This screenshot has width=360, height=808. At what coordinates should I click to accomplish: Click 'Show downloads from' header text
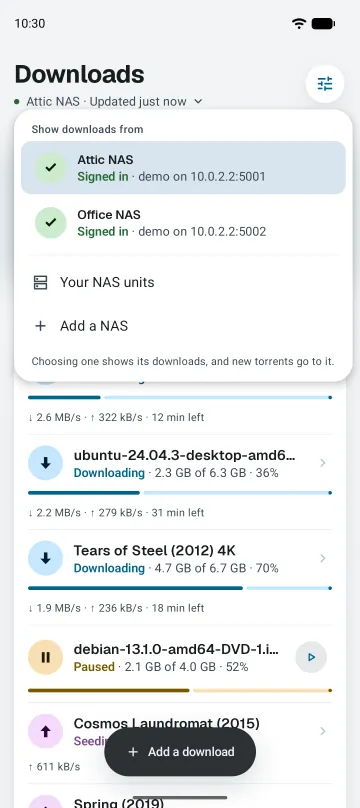[87, 129]
